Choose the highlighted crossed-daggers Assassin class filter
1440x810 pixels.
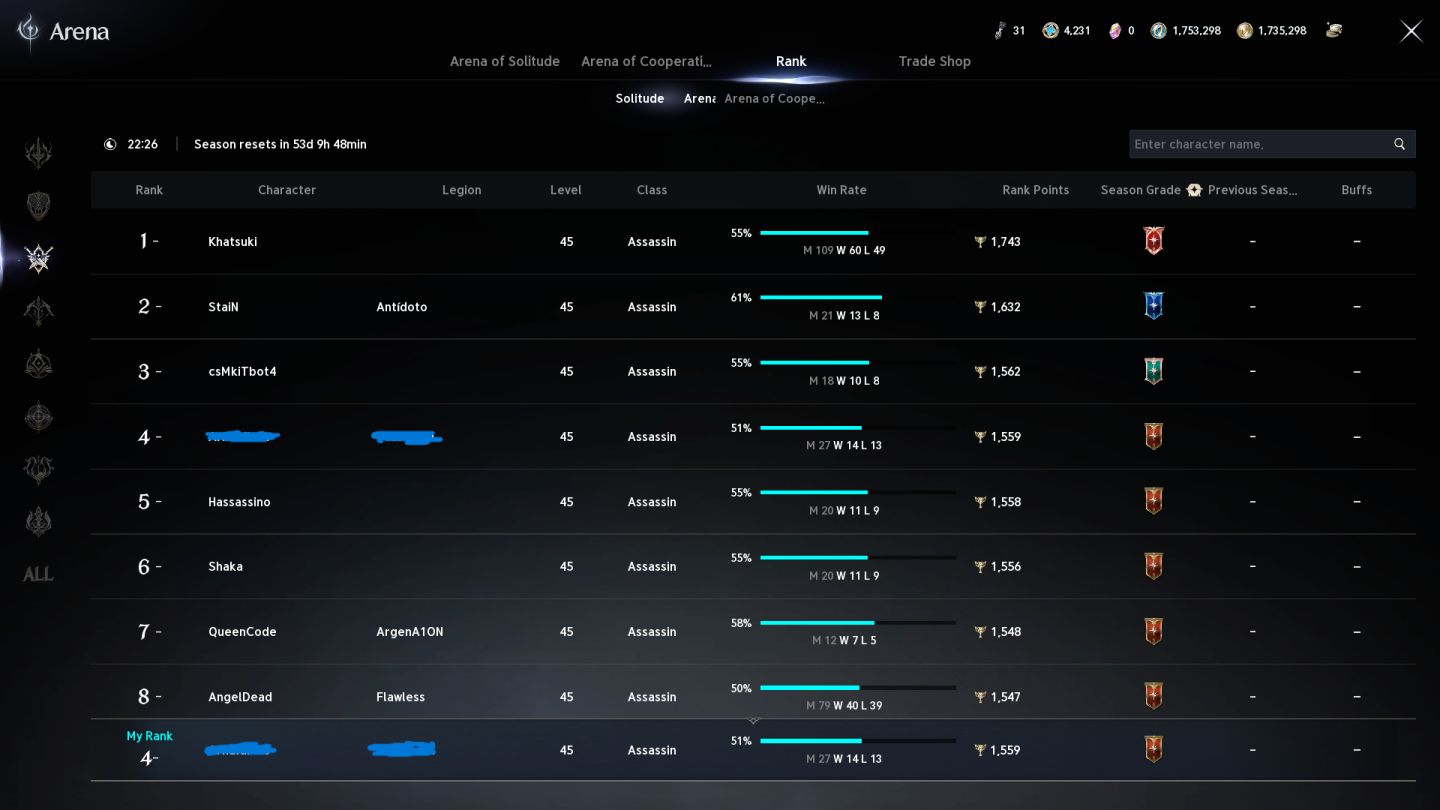tap(39, 258)
